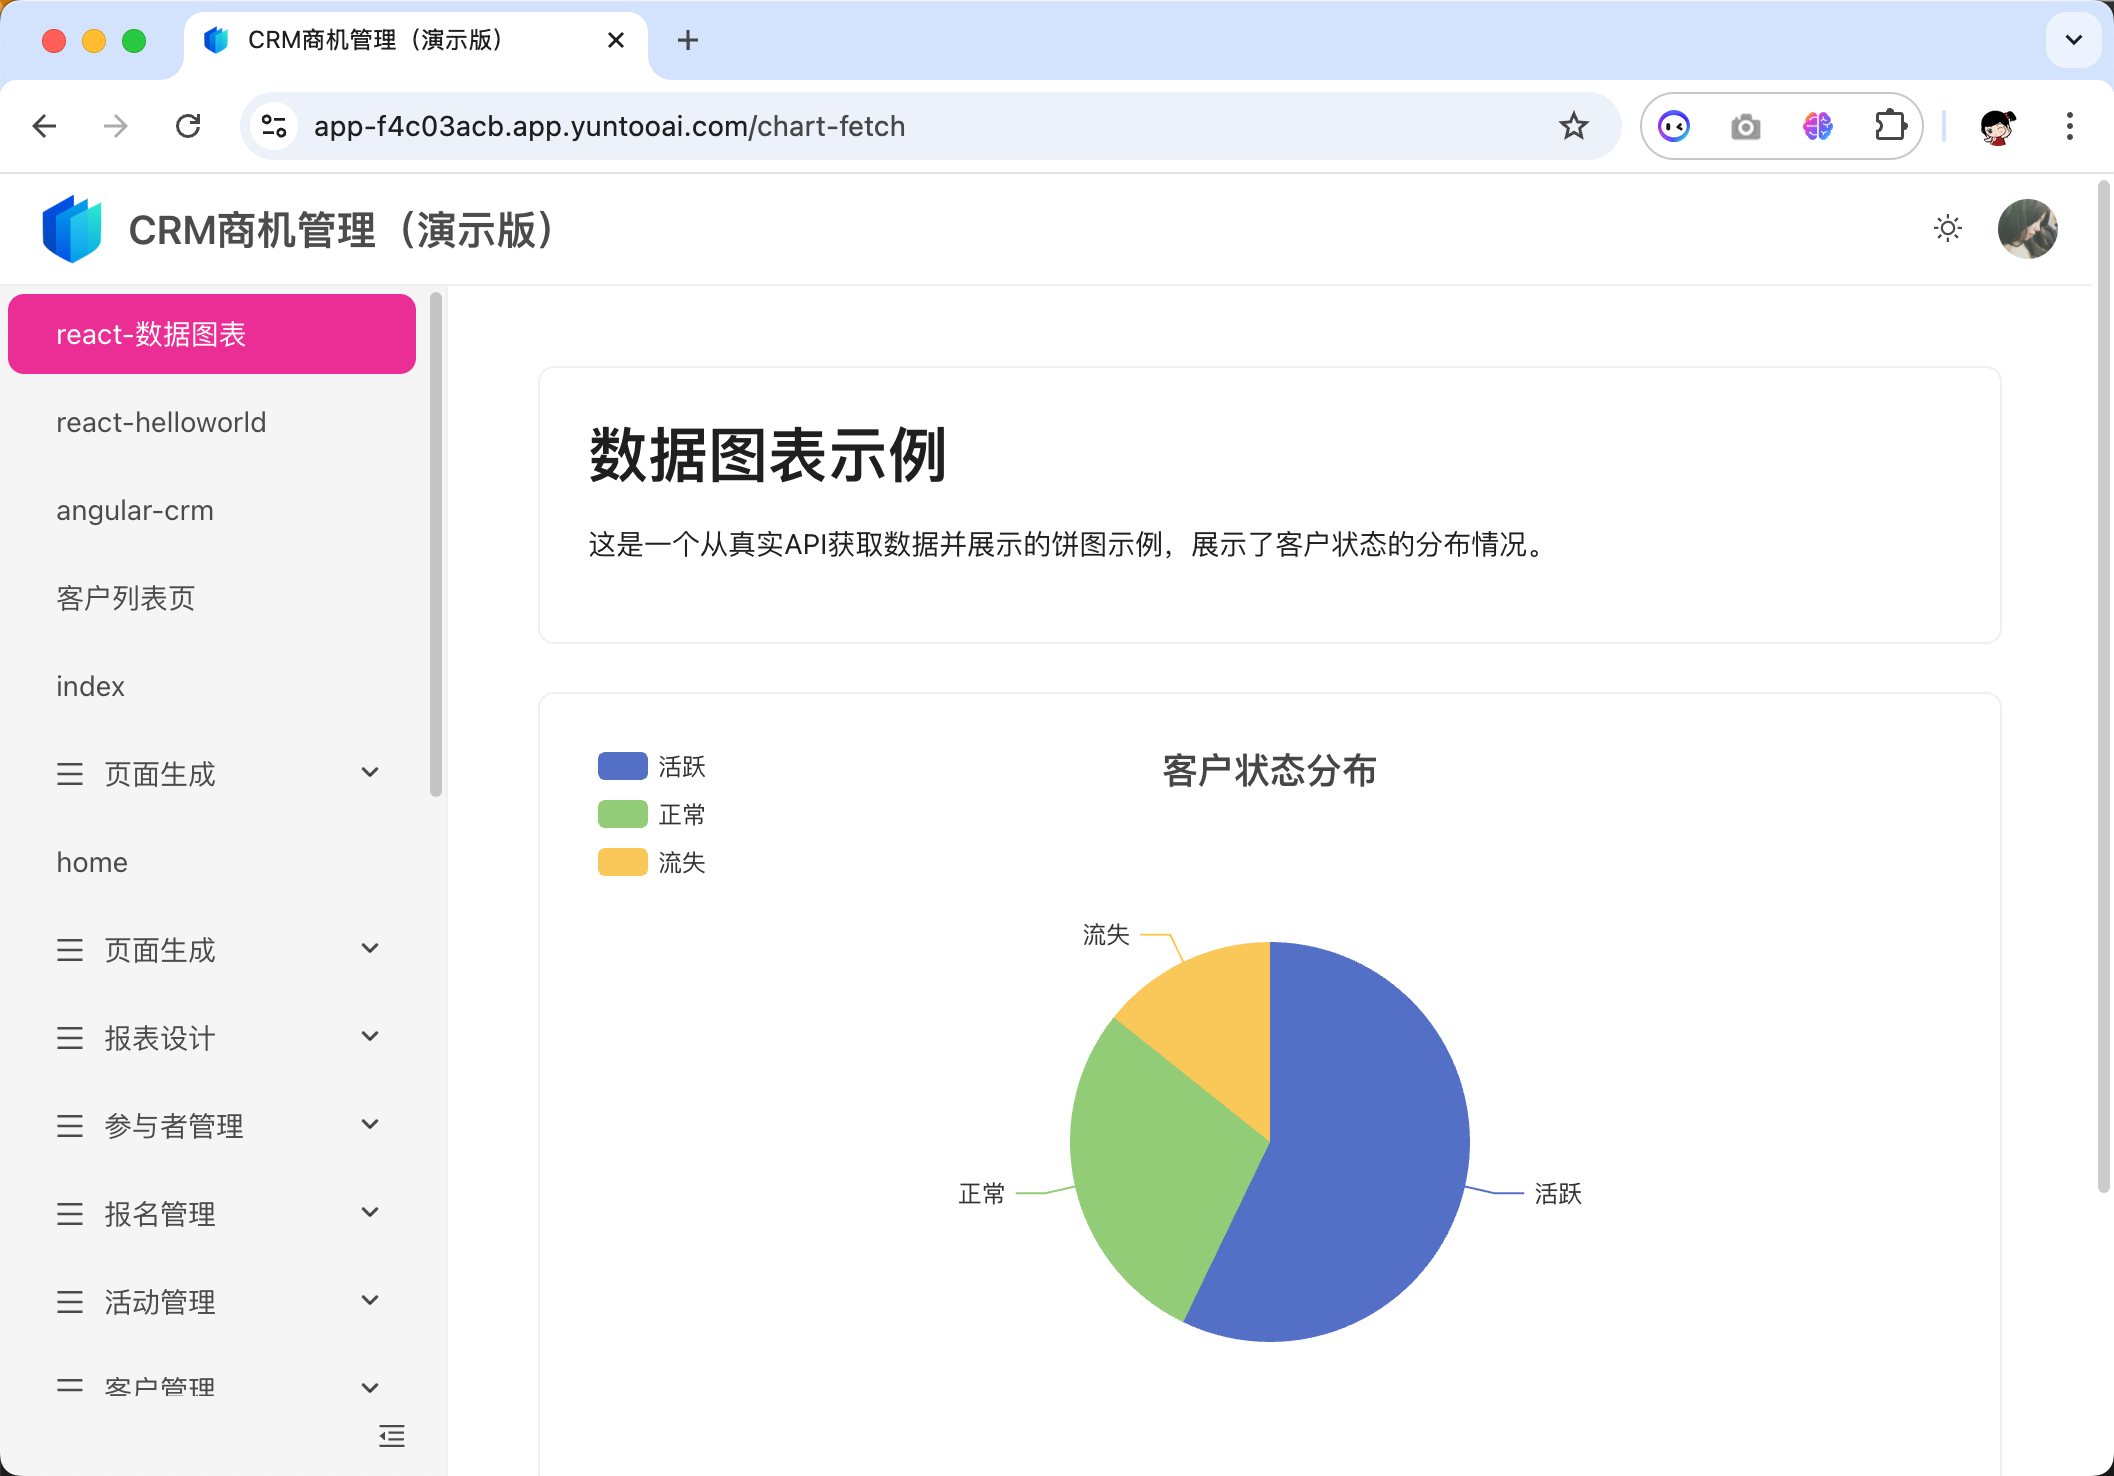Screen dimensions: 2114x1476
Task: Expand the 活动管理 sidebar chevron
Action: tap(370, 1301)
